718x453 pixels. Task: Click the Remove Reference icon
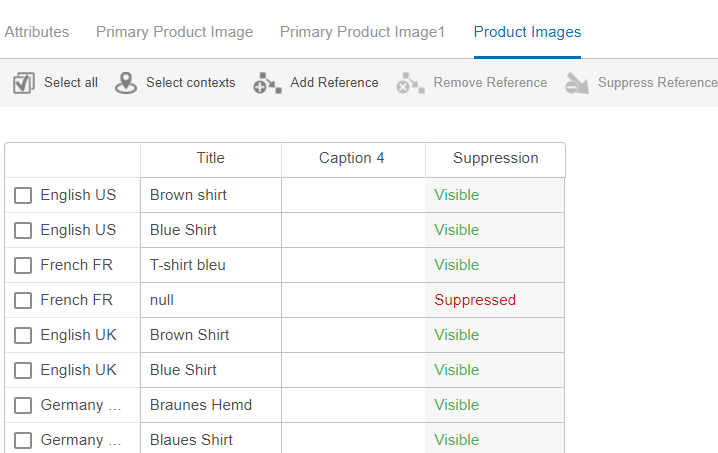click(410, 83)
